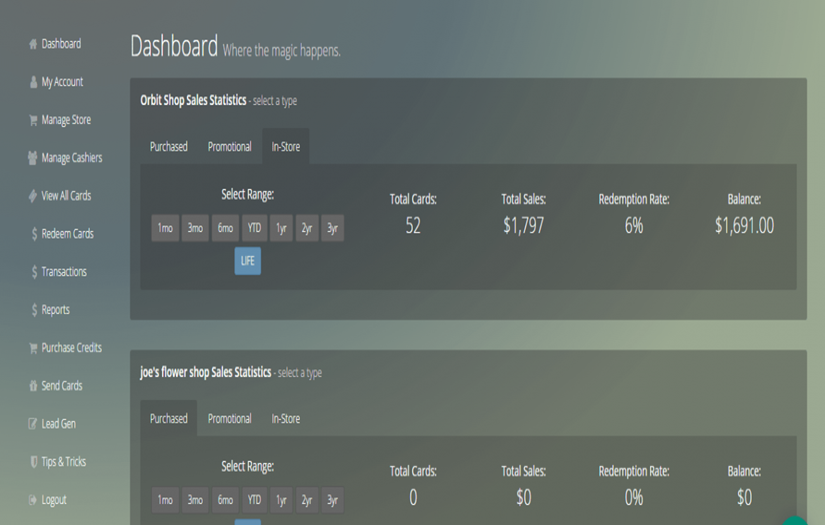825x525 pixels.
Task: Click the Orbit Shop Sales Statistics heading
Action: pyautogui.click(x=193, y=100)
